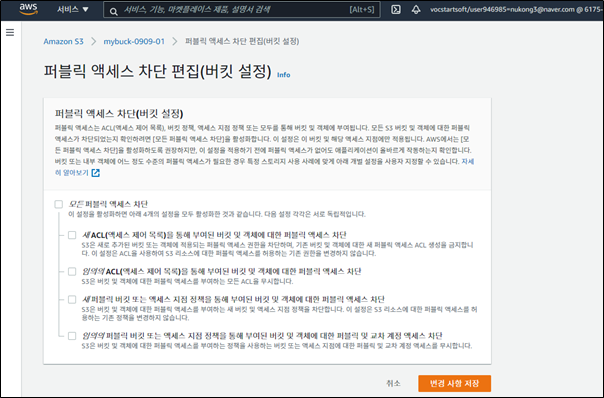Screen dimensions: 604x398
Task: Click the 취소 cancel button
Action: click(x=393, y=383)
